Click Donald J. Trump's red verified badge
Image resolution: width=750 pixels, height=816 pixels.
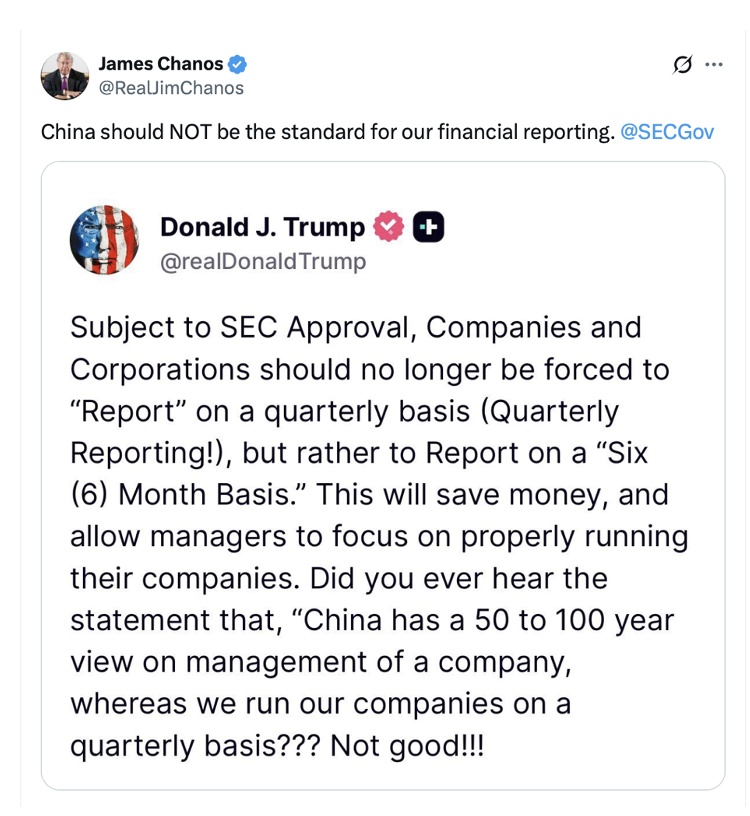388,228
